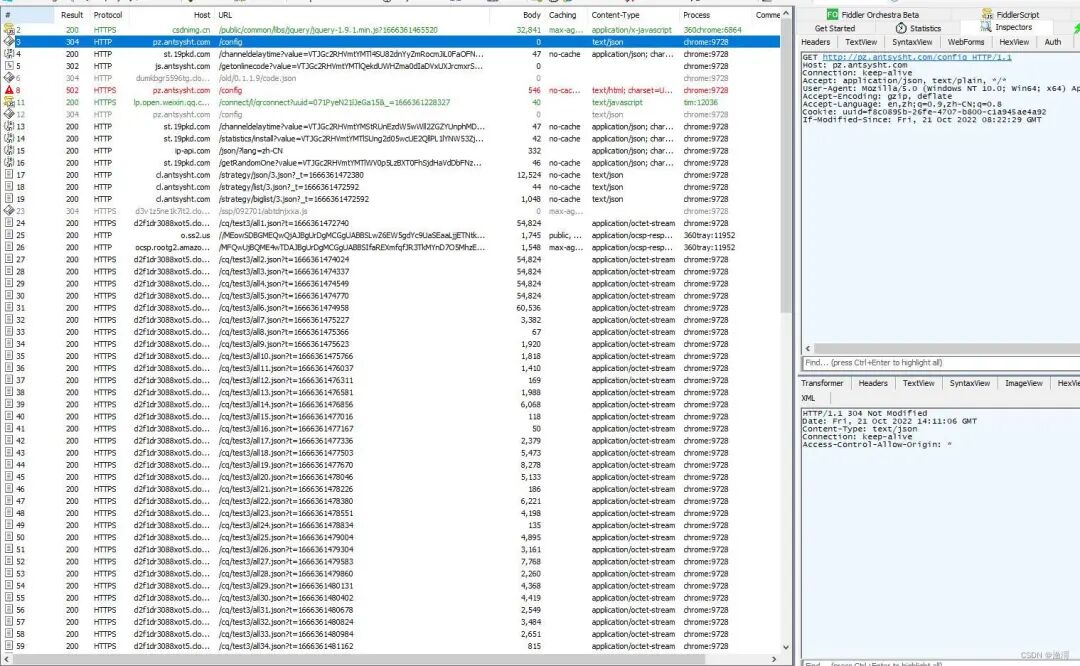The width and height of the screenshot is (1080, 666).
Task: Select the /cq/test3/all19.json session row
Action: tap(391, 465)
